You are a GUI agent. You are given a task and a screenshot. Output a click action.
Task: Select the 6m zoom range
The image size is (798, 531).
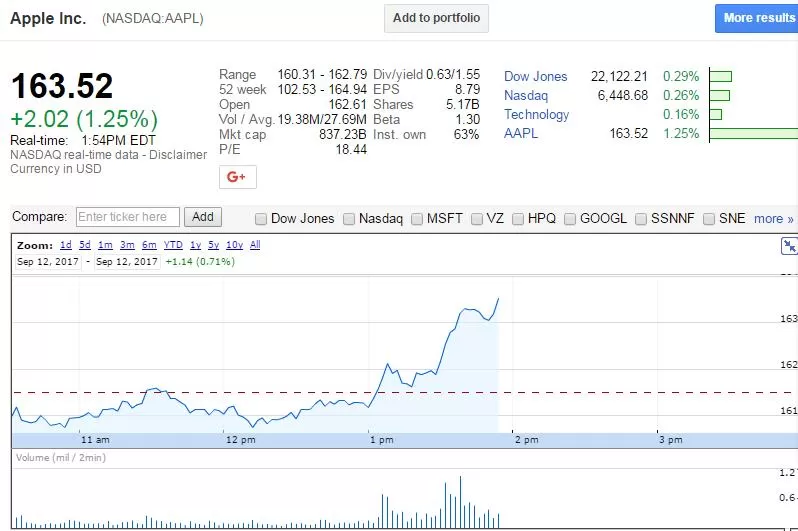[149, 245]
